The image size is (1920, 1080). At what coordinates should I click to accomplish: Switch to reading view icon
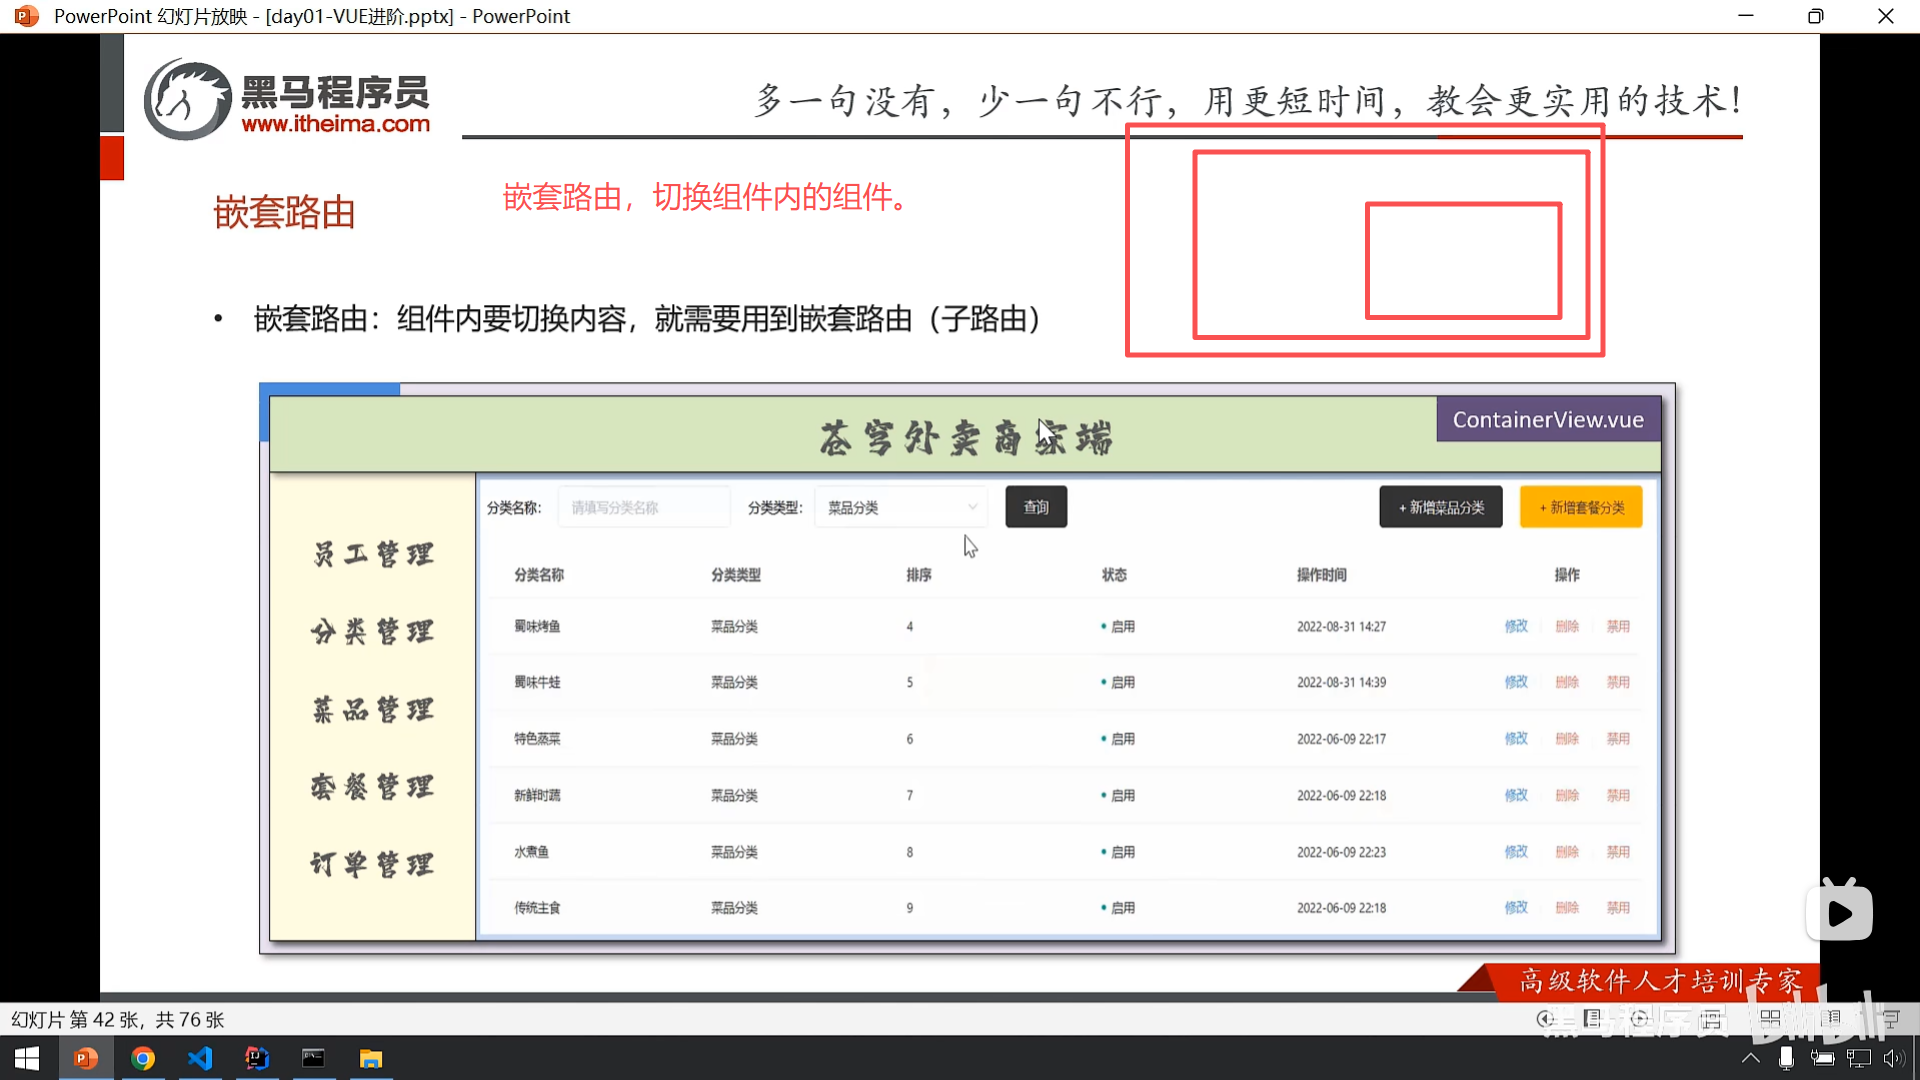1832,1019
